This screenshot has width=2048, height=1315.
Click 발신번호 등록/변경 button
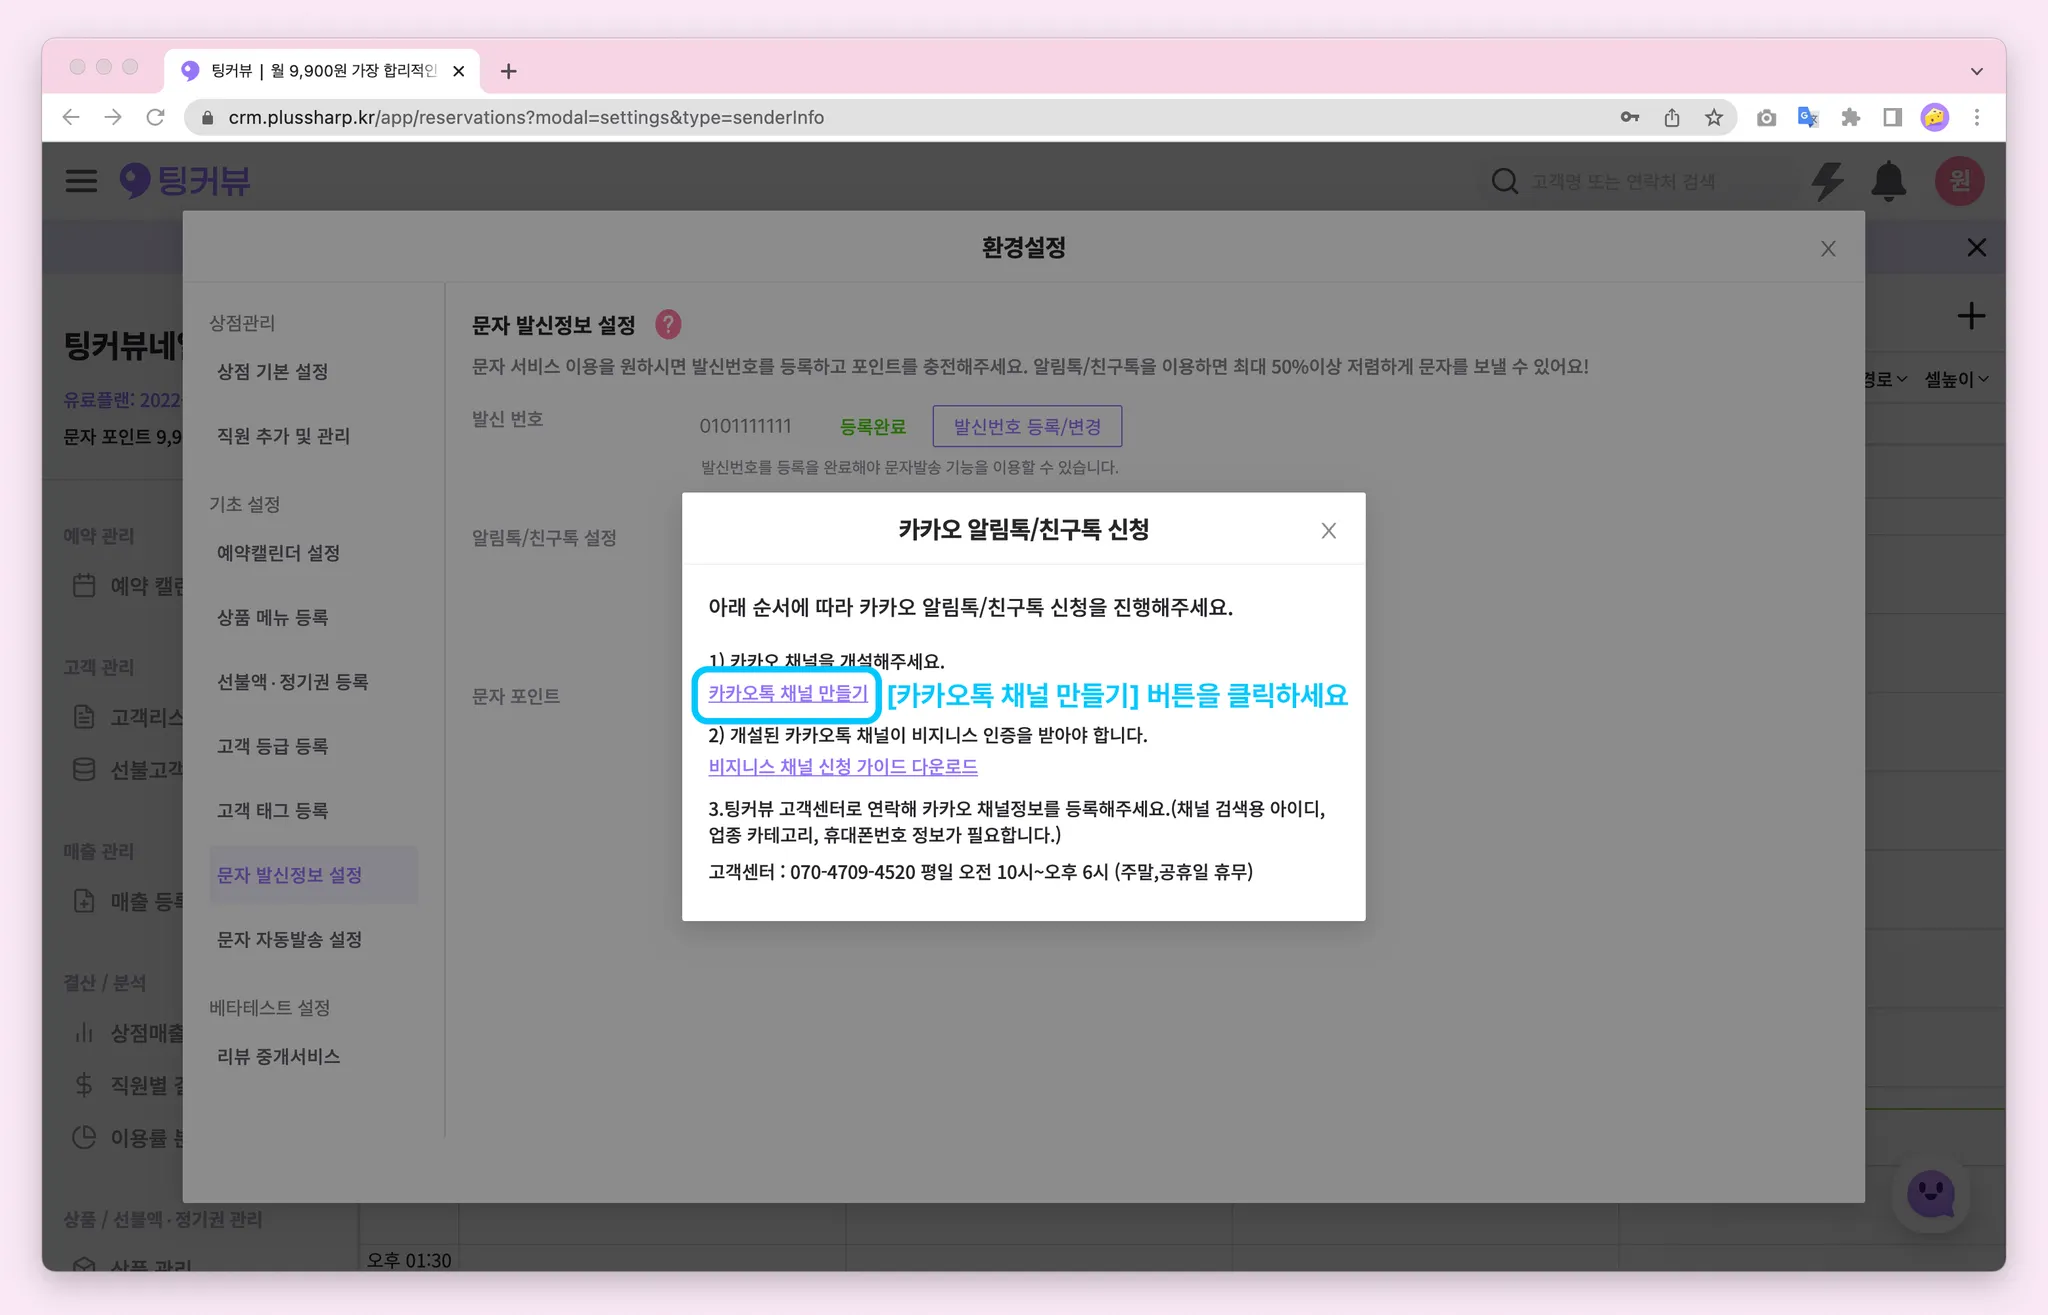1026,427
